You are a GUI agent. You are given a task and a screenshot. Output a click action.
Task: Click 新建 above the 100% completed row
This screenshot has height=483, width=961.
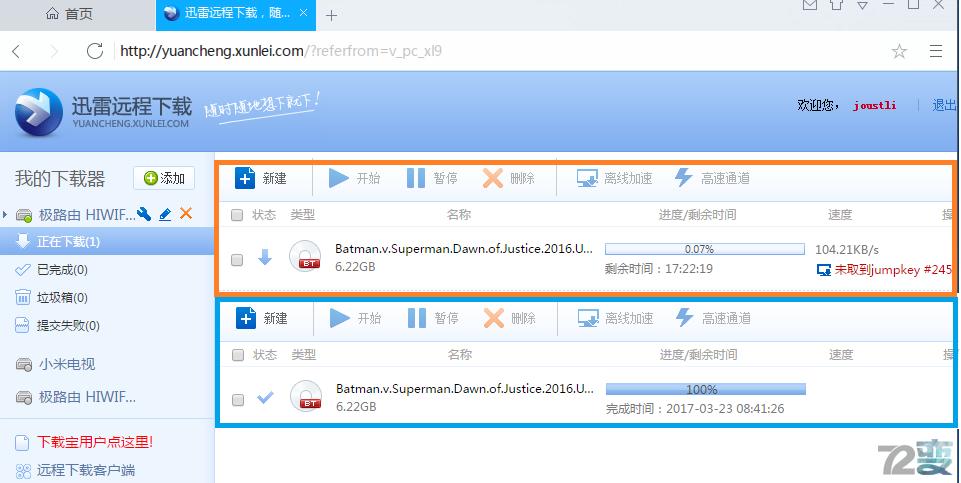pyautogui.click(x=262, y=318)
